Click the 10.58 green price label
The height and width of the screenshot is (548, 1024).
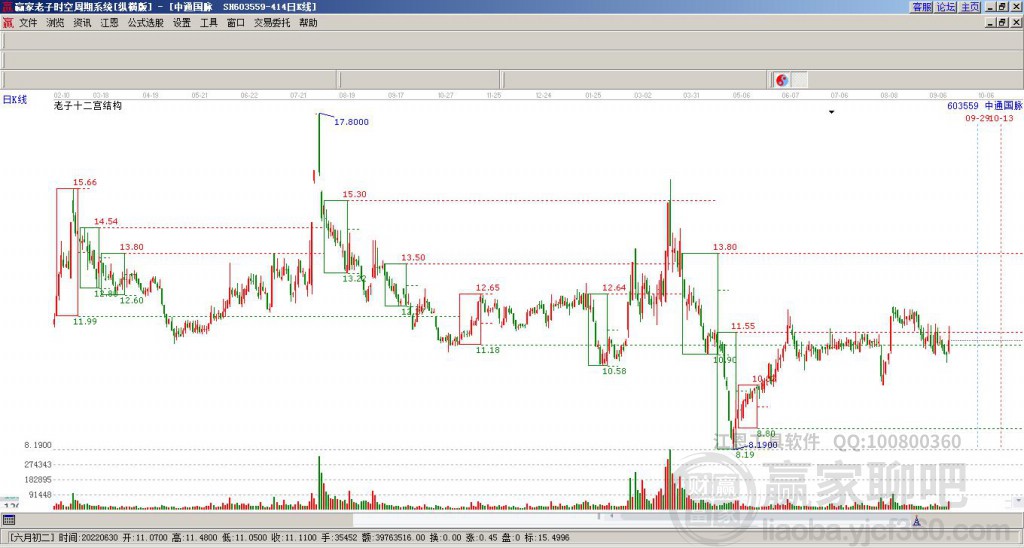coord(614,371)
